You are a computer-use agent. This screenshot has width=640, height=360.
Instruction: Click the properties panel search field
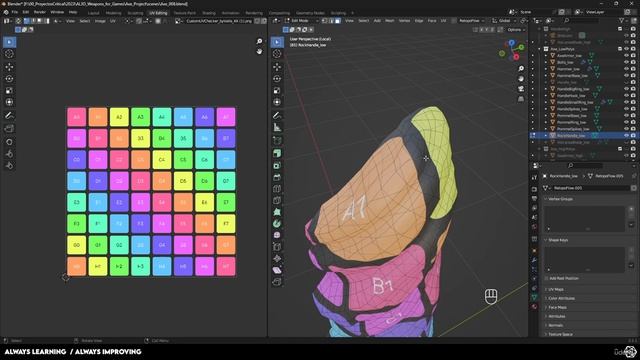click(x=584, y=165)
